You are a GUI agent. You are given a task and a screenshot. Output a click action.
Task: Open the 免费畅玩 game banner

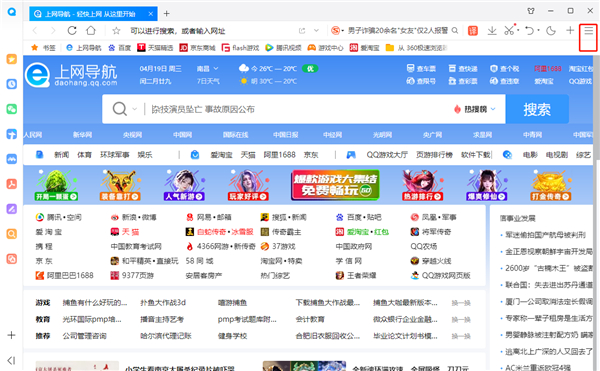pos(335,185)
